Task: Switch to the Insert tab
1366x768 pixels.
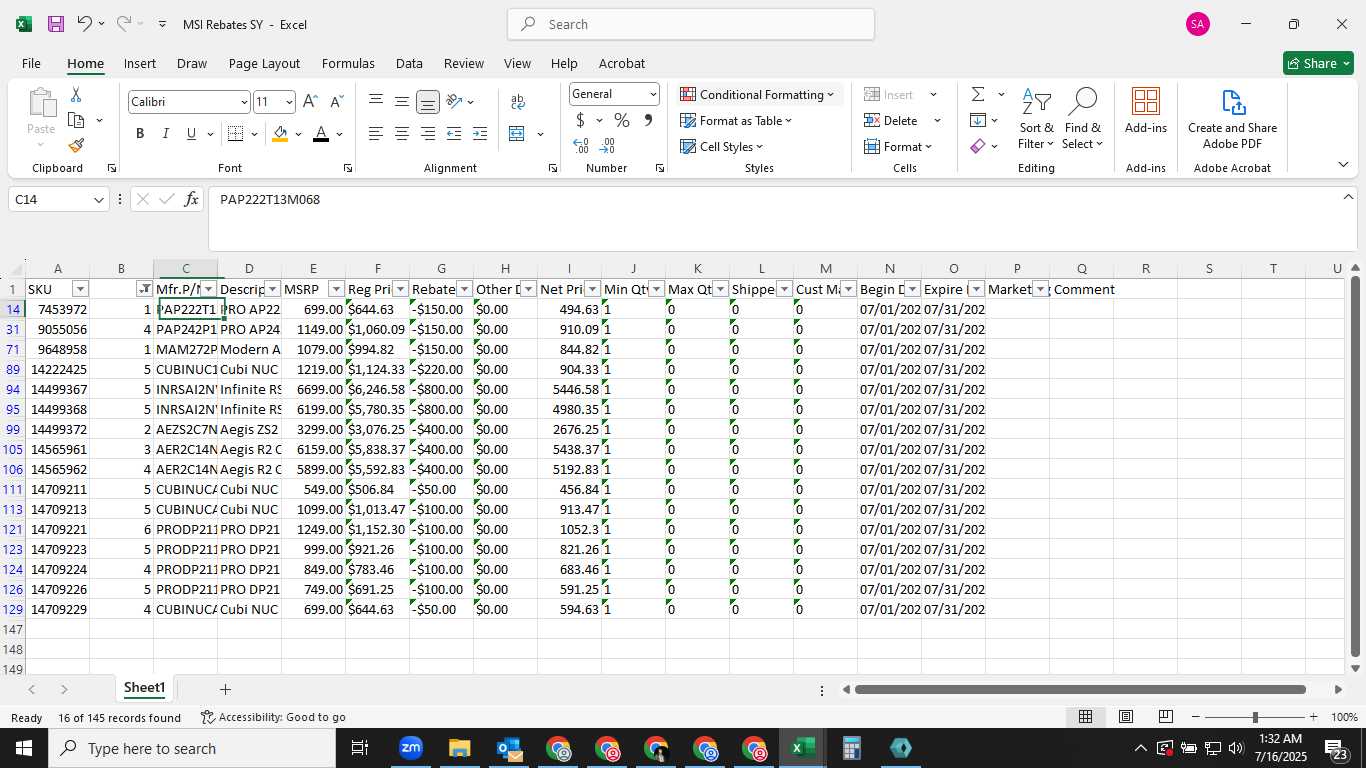Action: [x=140, y=63]
